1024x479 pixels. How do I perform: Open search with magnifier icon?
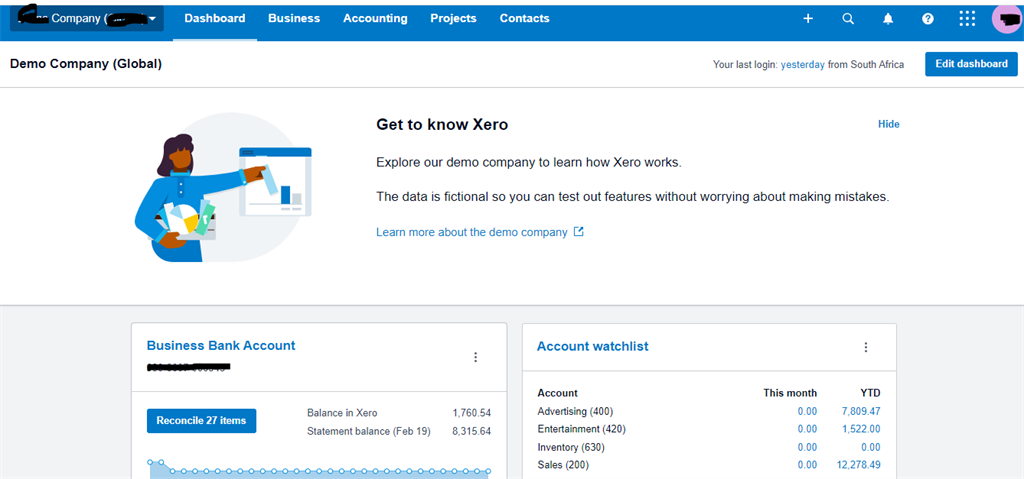848,19
